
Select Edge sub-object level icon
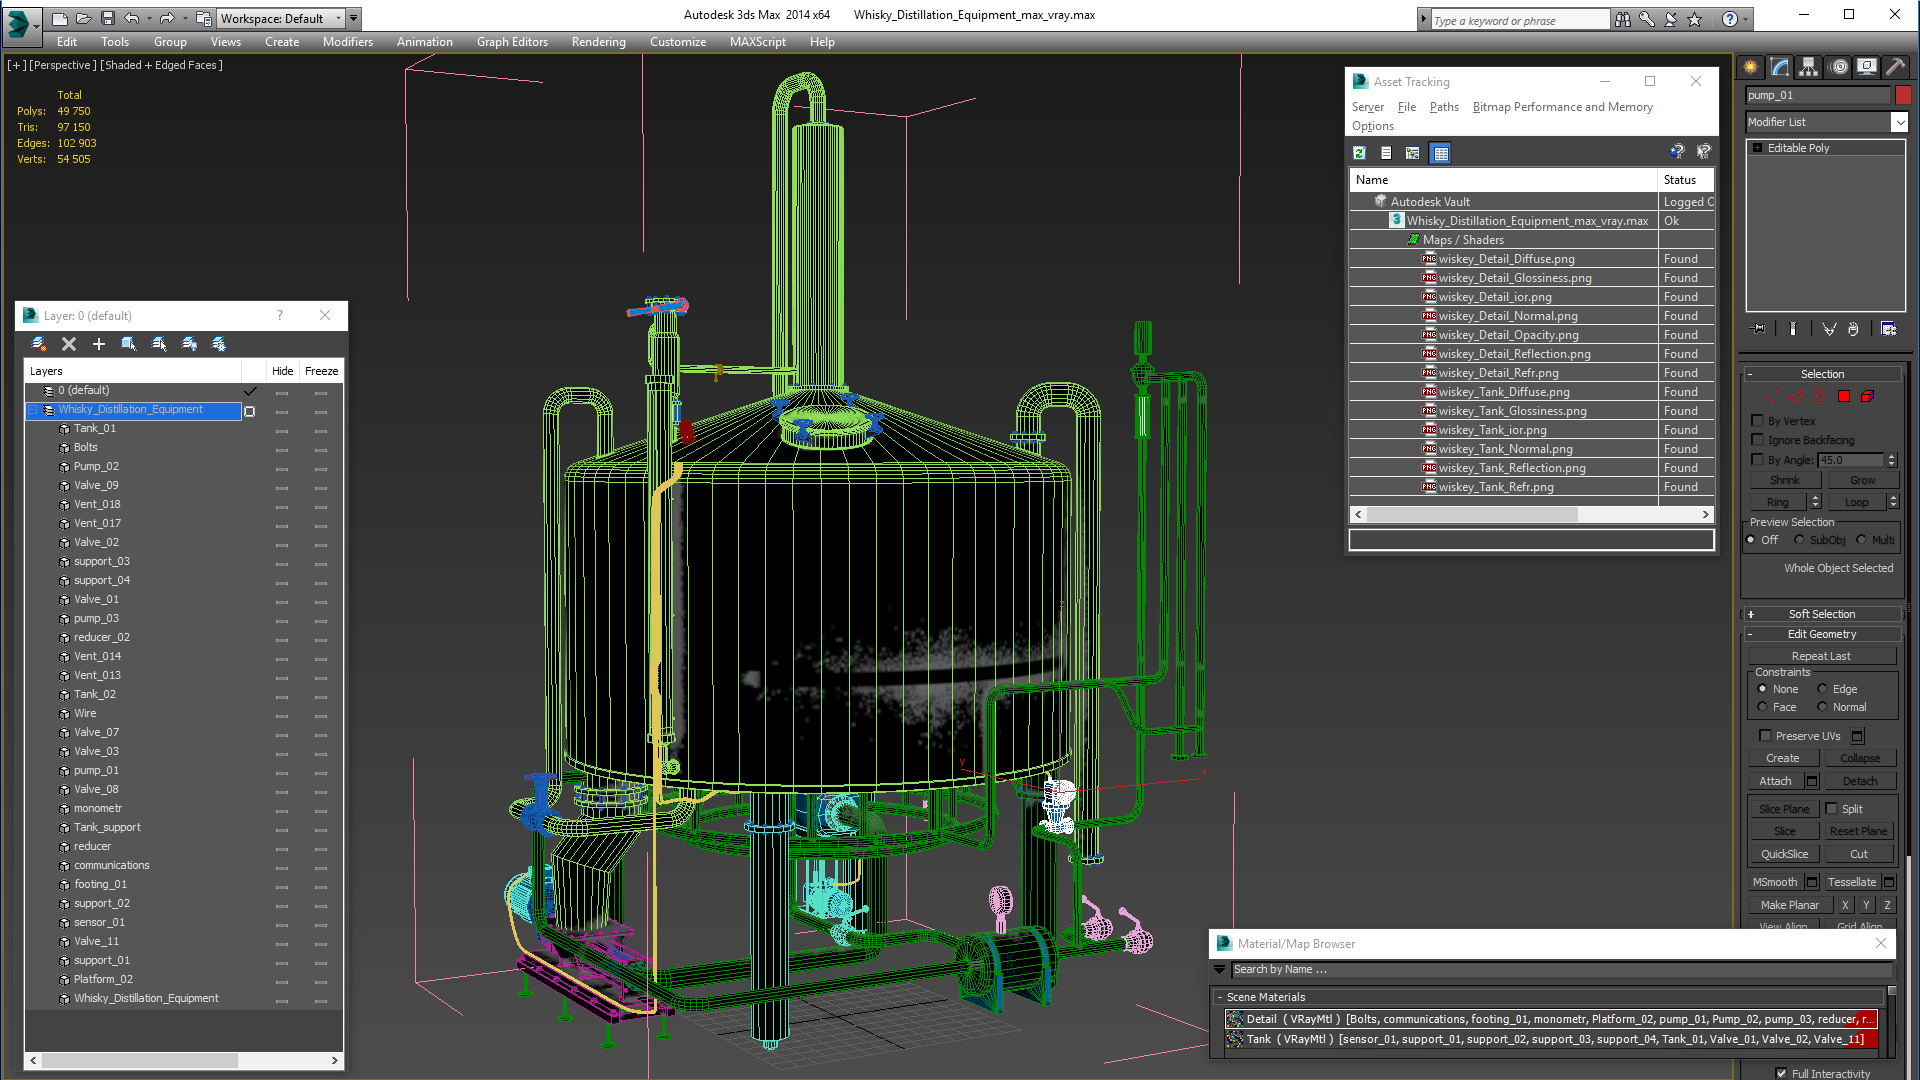[1797, 397]
